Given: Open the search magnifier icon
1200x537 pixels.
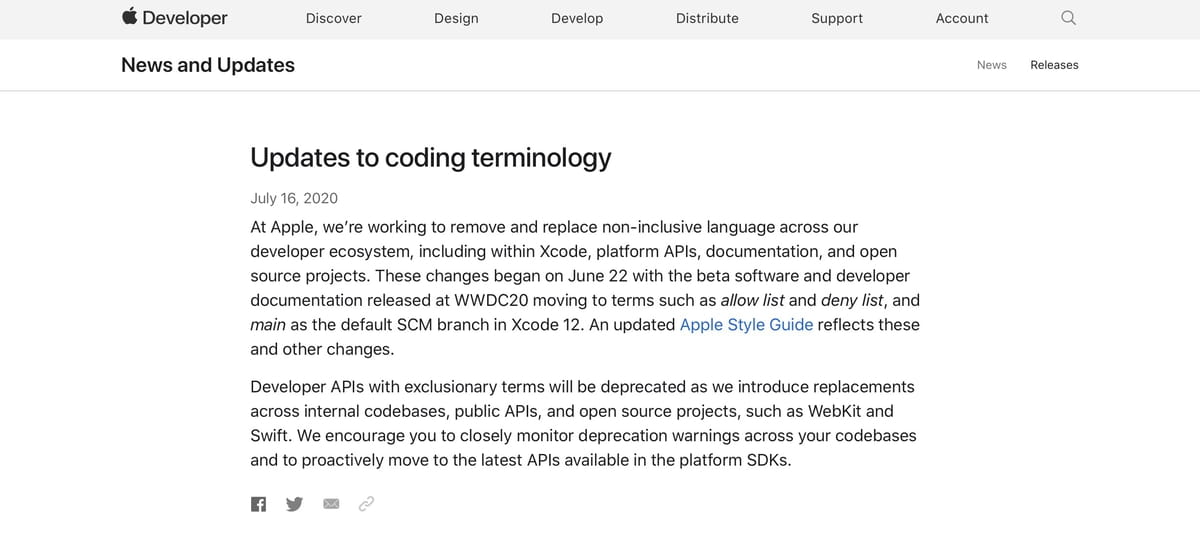Looking at the screenshot, I should pos(1068,18).
